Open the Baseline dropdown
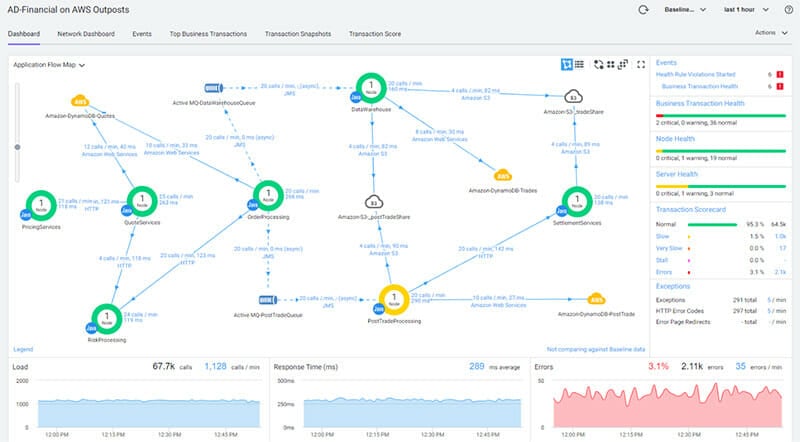This screenshot has height=442, width=800. point(685,10)
